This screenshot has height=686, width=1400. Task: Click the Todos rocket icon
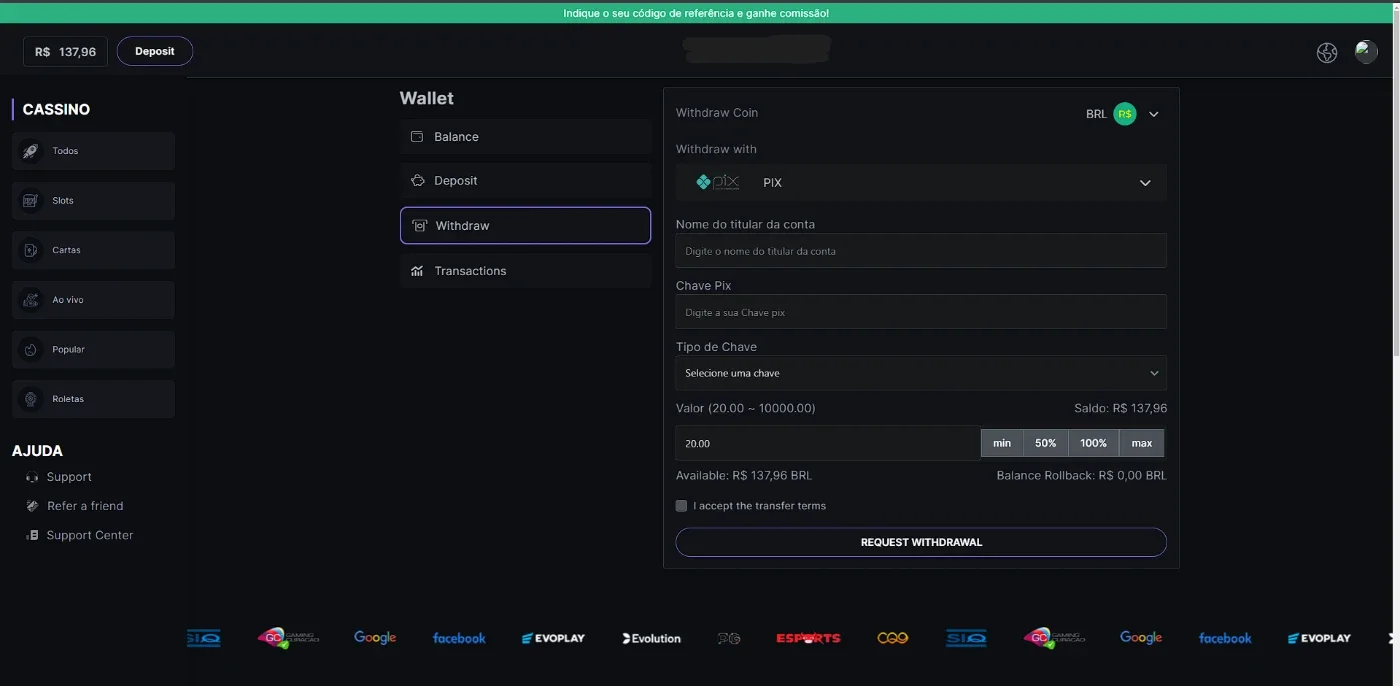pyautogui.click(x=31, y=151)
